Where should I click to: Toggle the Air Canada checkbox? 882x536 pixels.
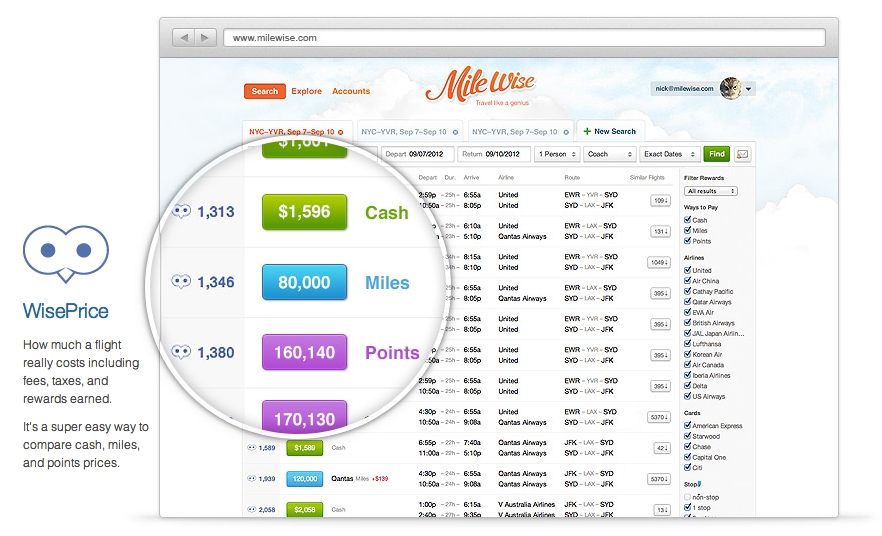(687, 364)
